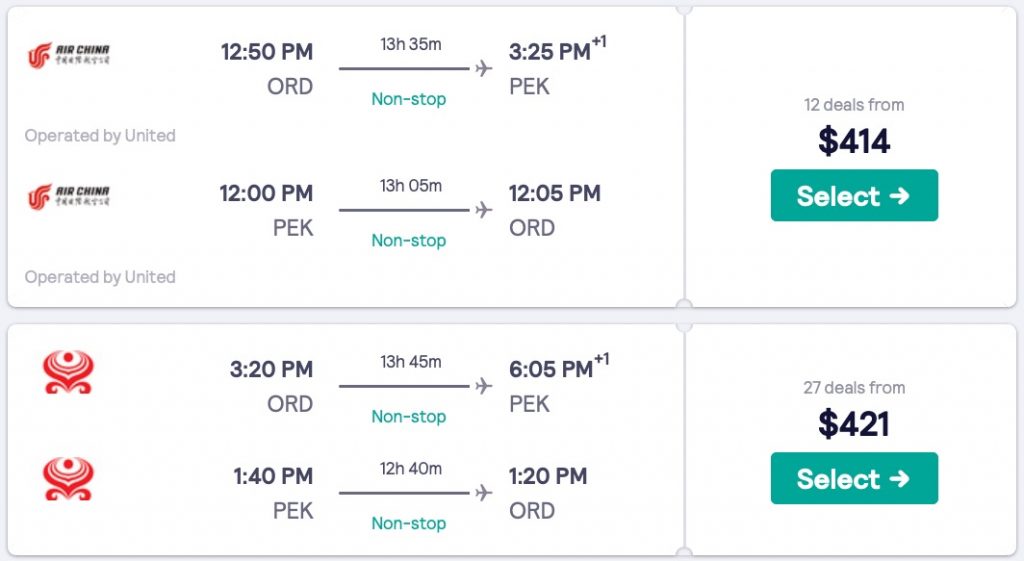
Task: Click the airplane icon on 12h 40m flight
Action: coord(484,493)
